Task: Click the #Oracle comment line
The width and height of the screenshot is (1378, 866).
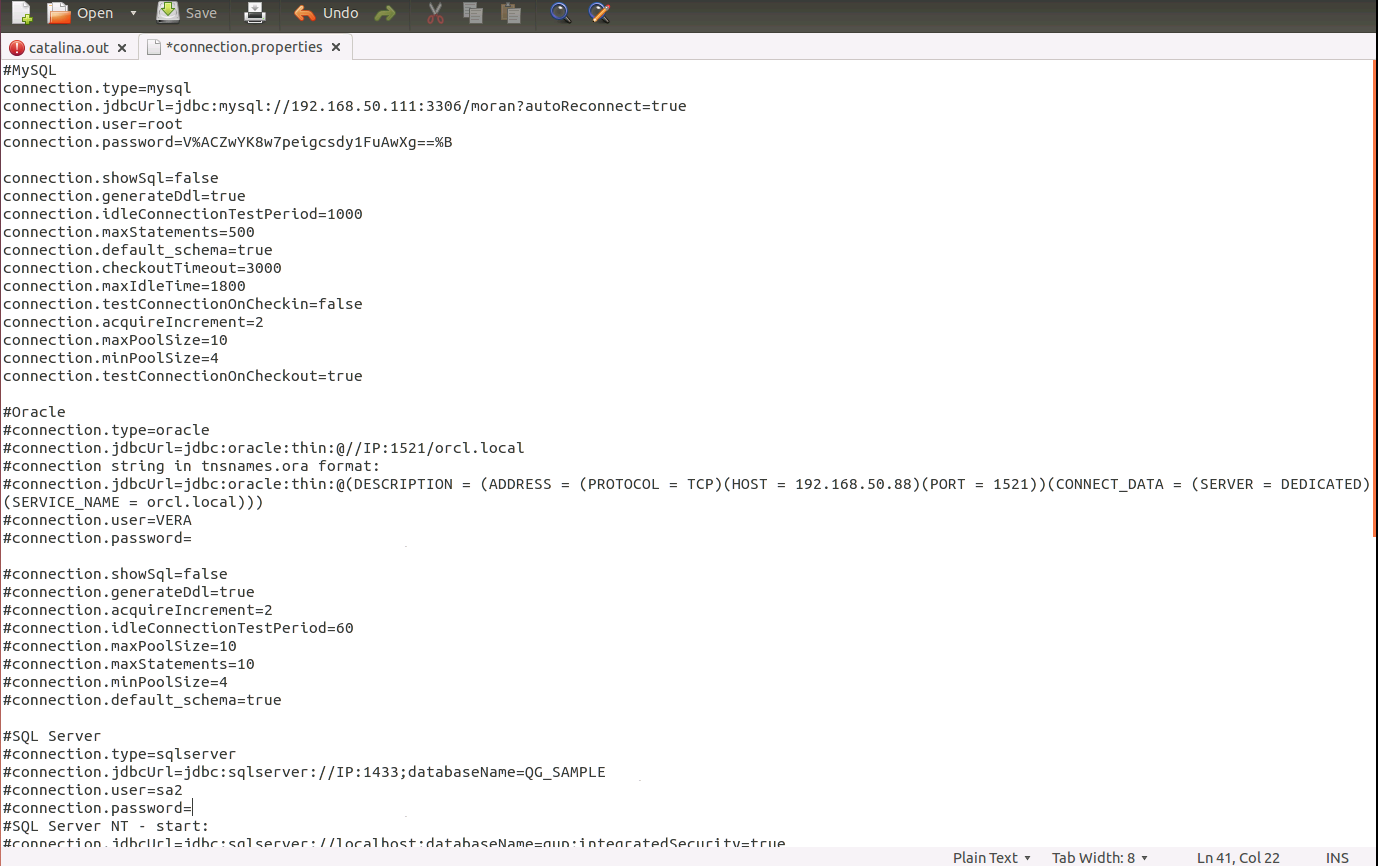Action: point(34,412)
